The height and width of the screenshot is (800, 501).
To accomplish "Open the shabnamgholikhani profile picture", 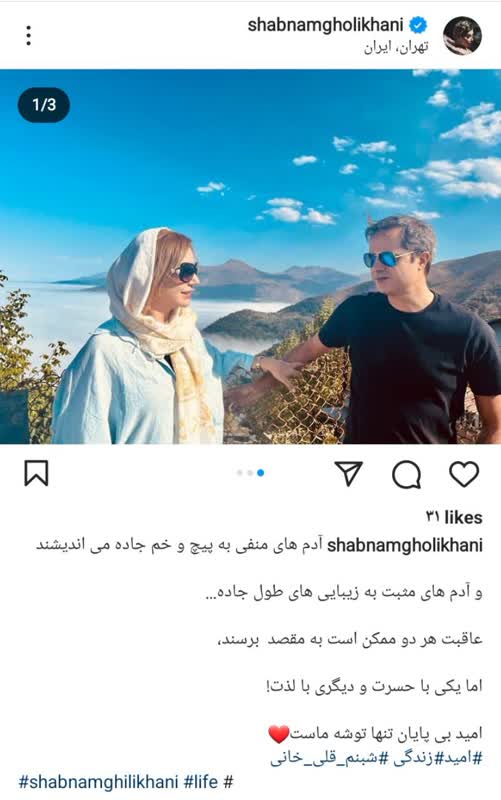I will [x=462, y=35].
